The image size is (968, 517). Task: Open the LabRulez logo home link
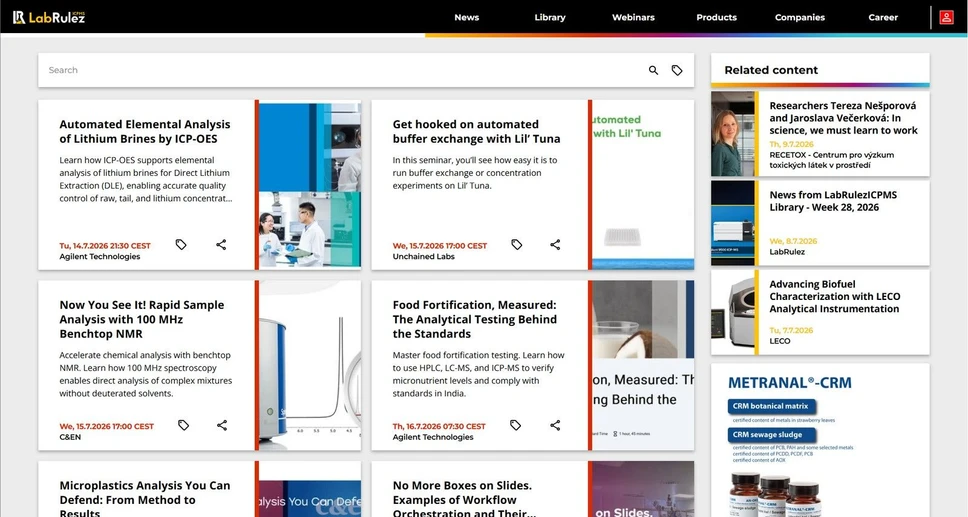coord(49,17)
